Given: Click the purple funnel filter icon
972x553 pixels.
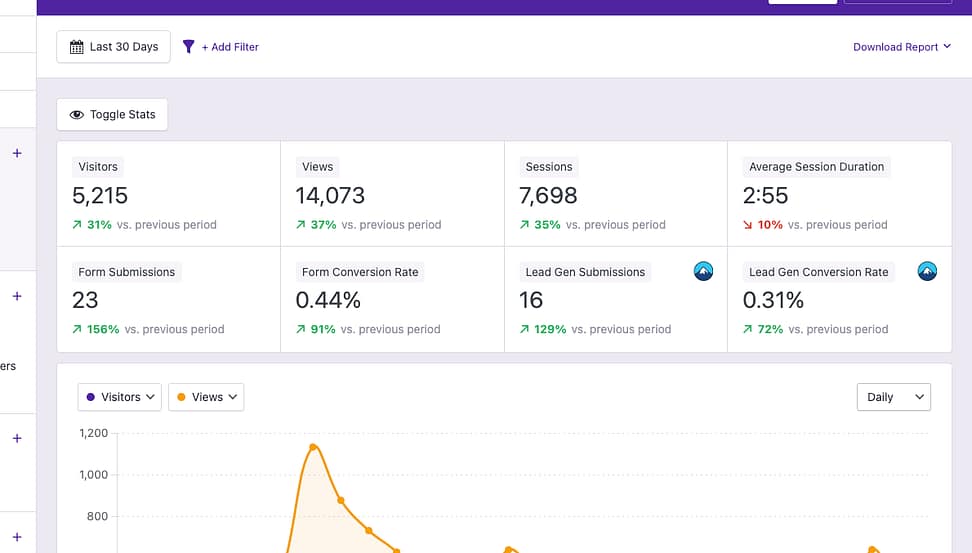Looking at the screenshot, I should point(188,47).
